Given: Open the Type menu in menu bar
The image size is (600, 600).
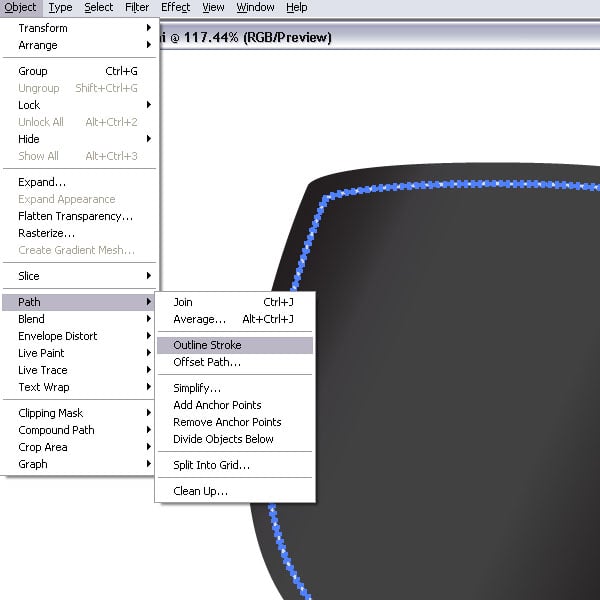Looking at the screenshot, I should pos(60,7).
